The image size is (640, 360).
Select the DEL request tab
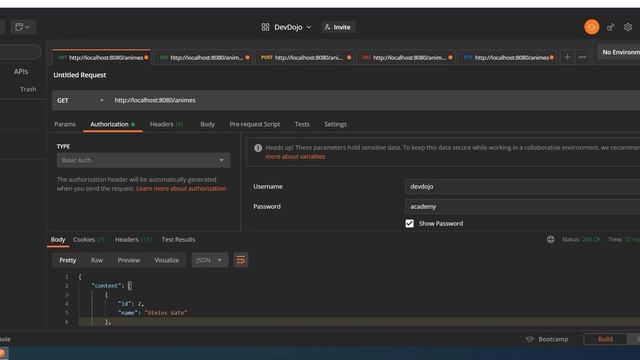click(x=406, y=58)
